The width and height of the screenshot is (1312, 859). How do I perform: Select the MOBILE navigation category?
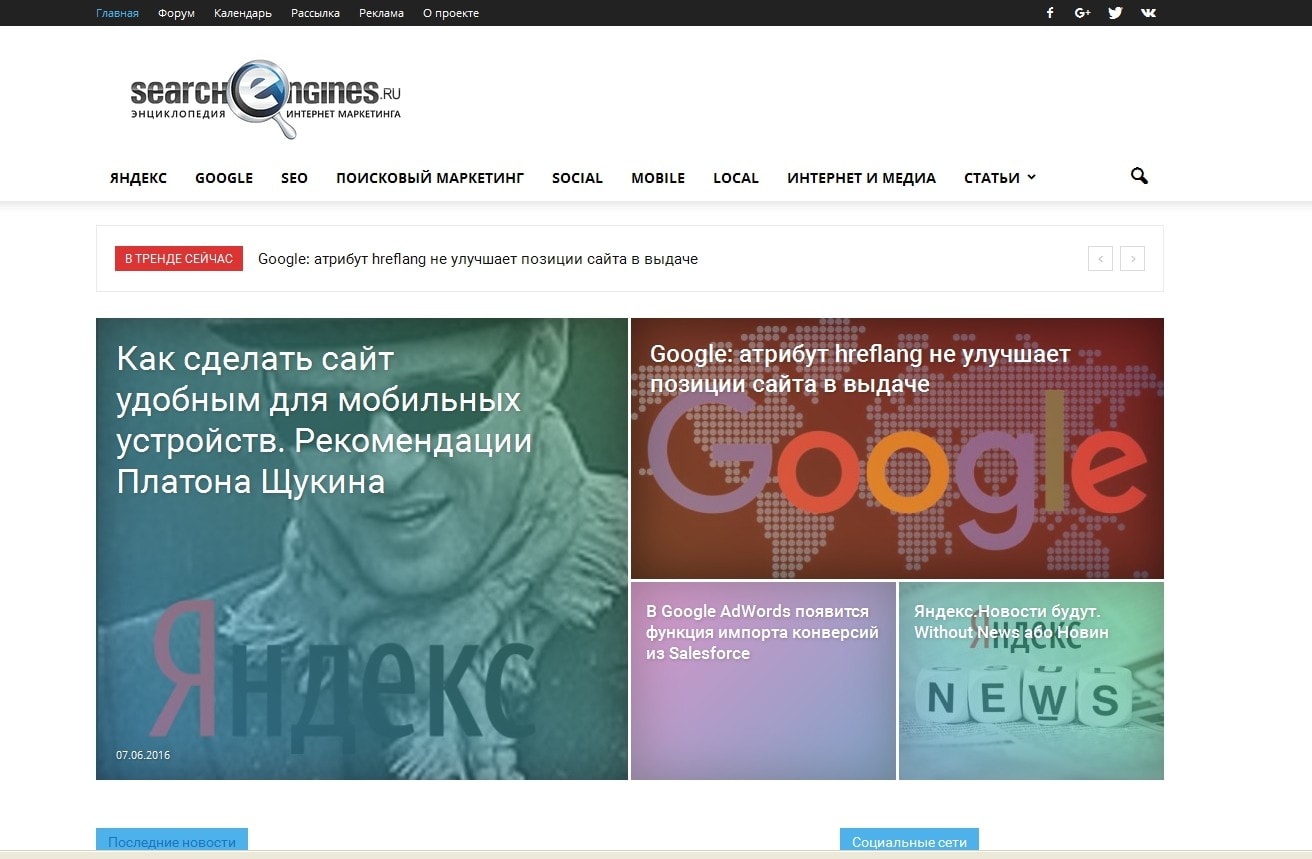click(658, 178)
